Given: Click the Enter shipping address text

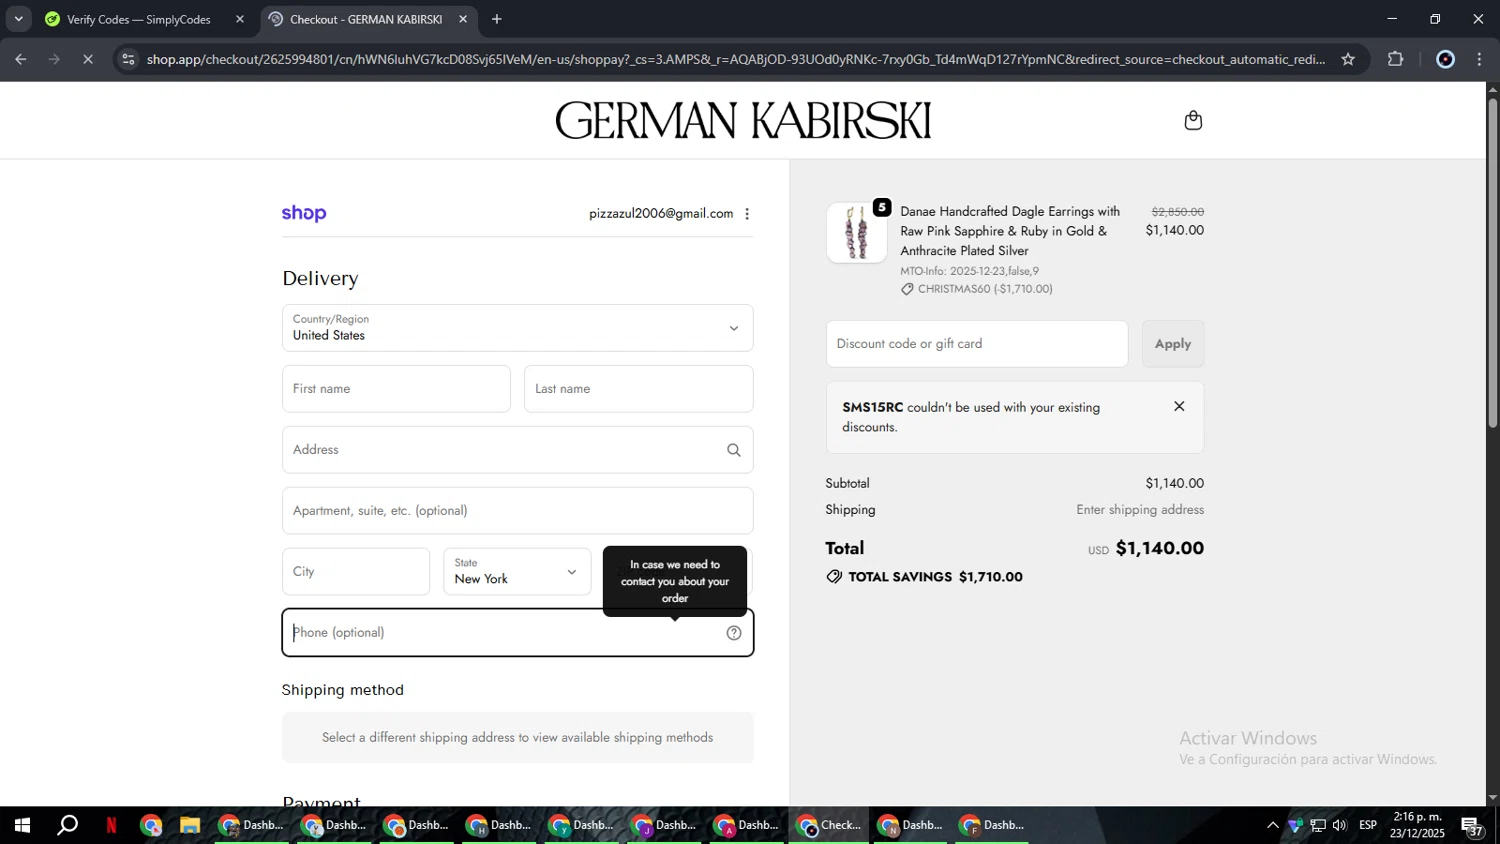Looking at the screenshot, I should point(1140,510).
